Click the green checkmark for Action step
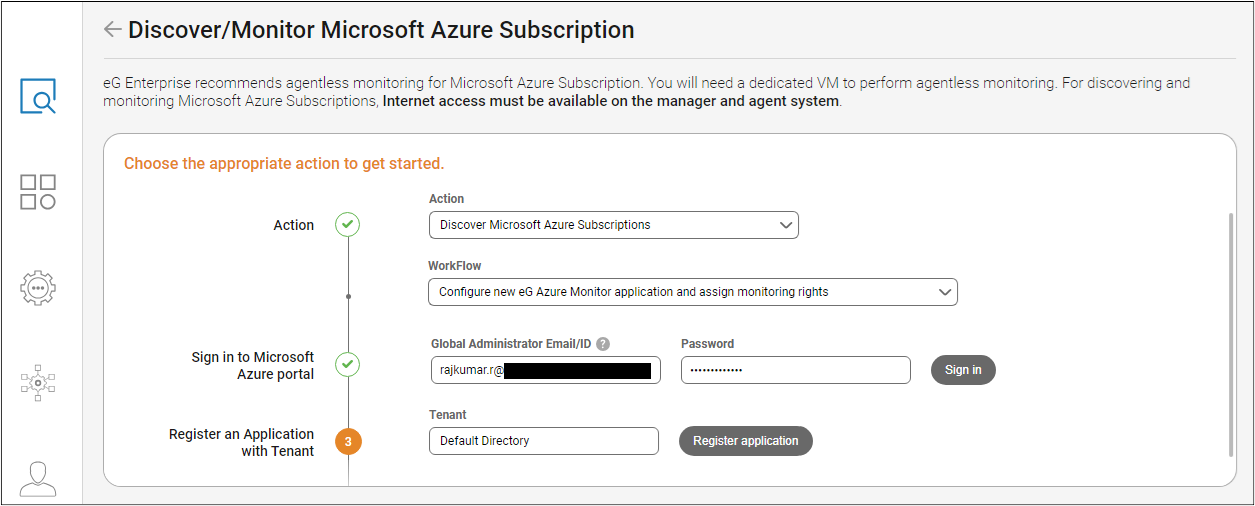The width and height of the screenshot is (1255, 506). click(x=347, y=225)
